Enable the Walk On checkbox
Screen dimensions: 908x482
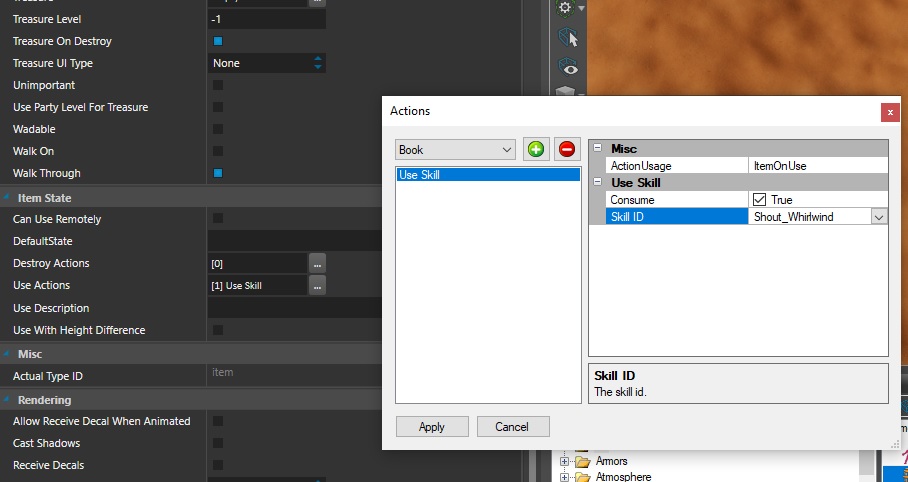click(x=218, y=151)
